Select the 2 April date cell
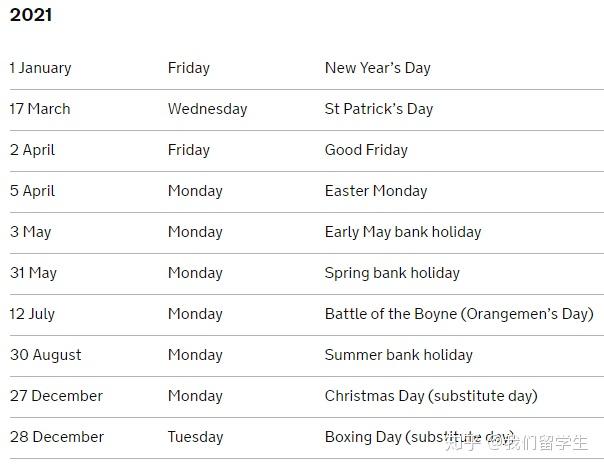The height and width of the screenshot is (467, 604). coord(33,150)
